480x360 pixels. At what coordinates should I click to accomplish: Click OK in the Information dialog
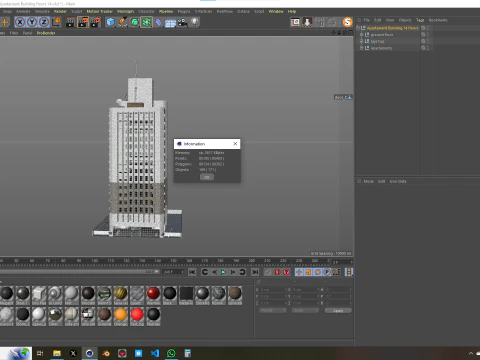[x=207, y=177]
